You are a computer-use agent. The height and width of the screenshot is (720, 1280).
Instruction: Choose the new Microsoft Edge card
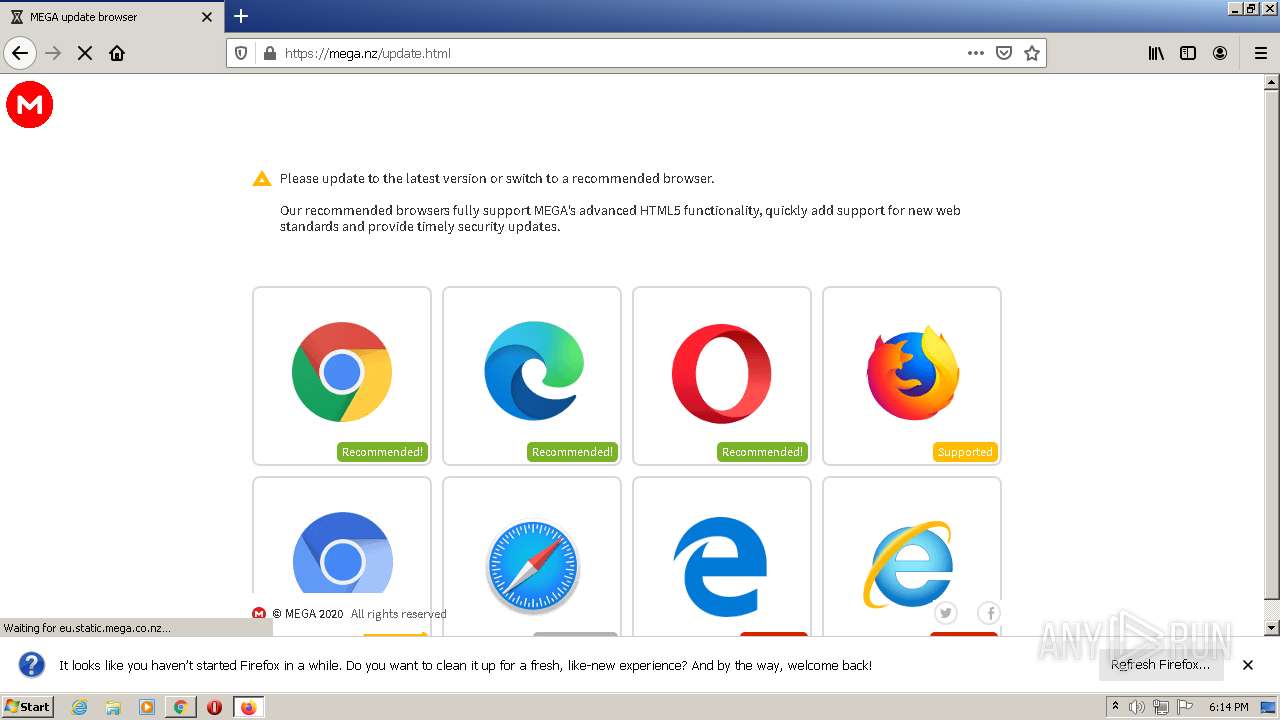click(x=532, y=376)
